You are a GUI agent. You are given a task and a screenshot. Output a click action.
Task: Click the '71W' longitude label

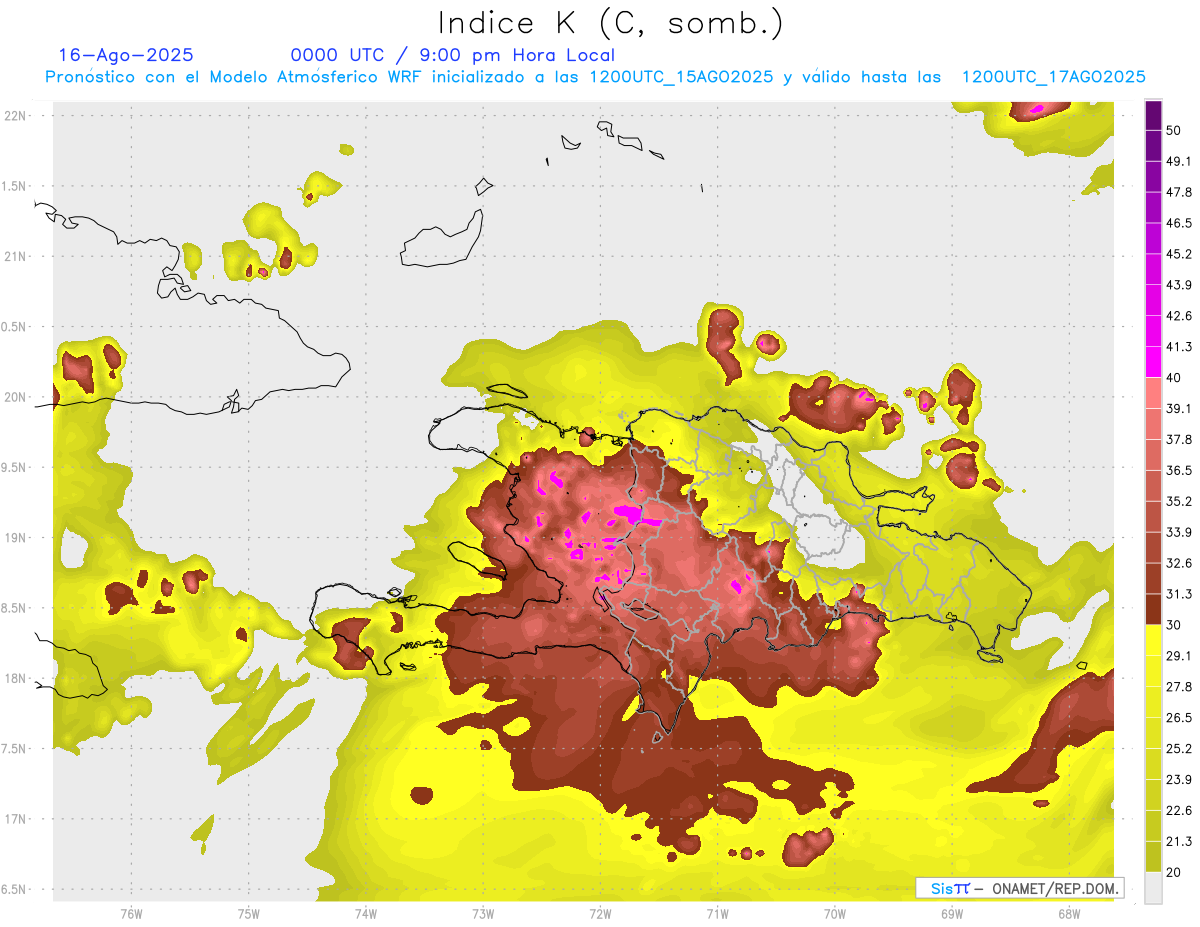click(x=717, y=913)
